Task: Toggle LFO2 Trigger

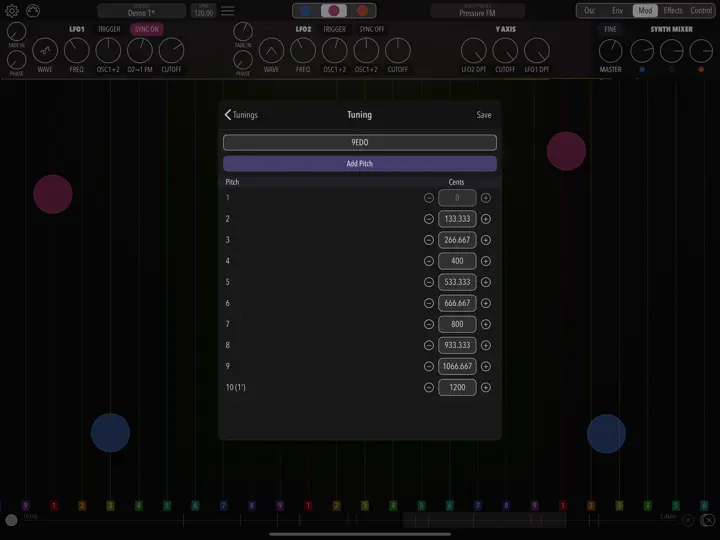Action: pos(334,29)
